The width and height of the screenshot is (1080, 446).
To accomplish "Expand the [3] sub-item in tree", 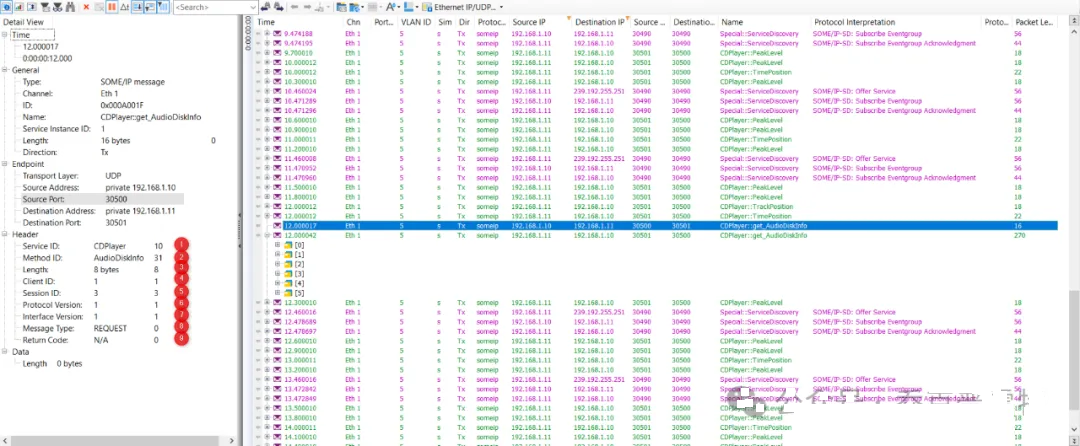I will [277, 273].
